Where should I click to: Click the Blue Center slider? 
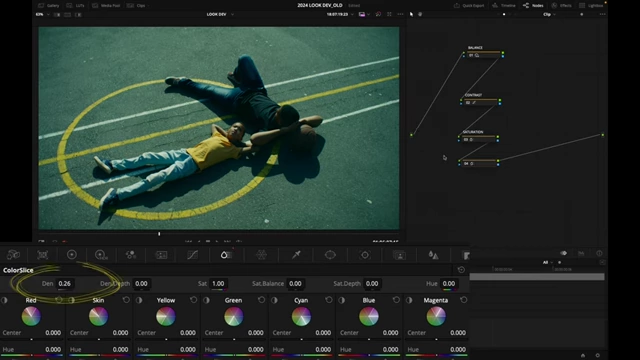(x=369, y=339)
